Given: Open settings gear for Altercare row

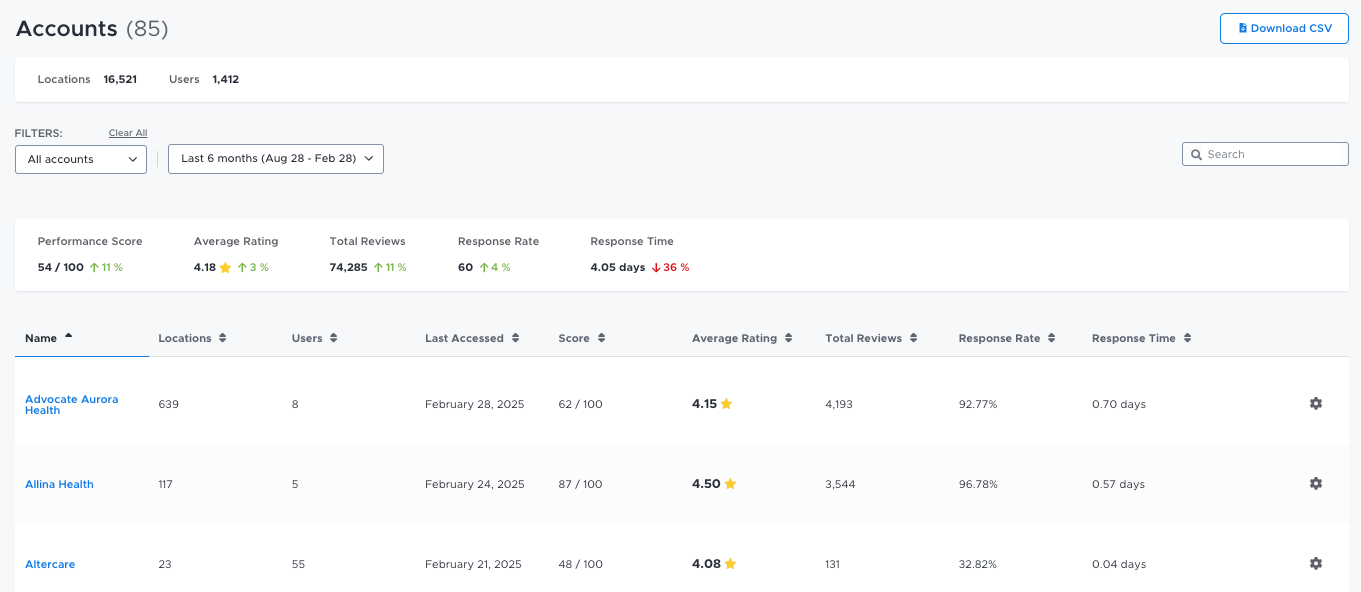Looking at the screenshot, I should [1316, 563].
